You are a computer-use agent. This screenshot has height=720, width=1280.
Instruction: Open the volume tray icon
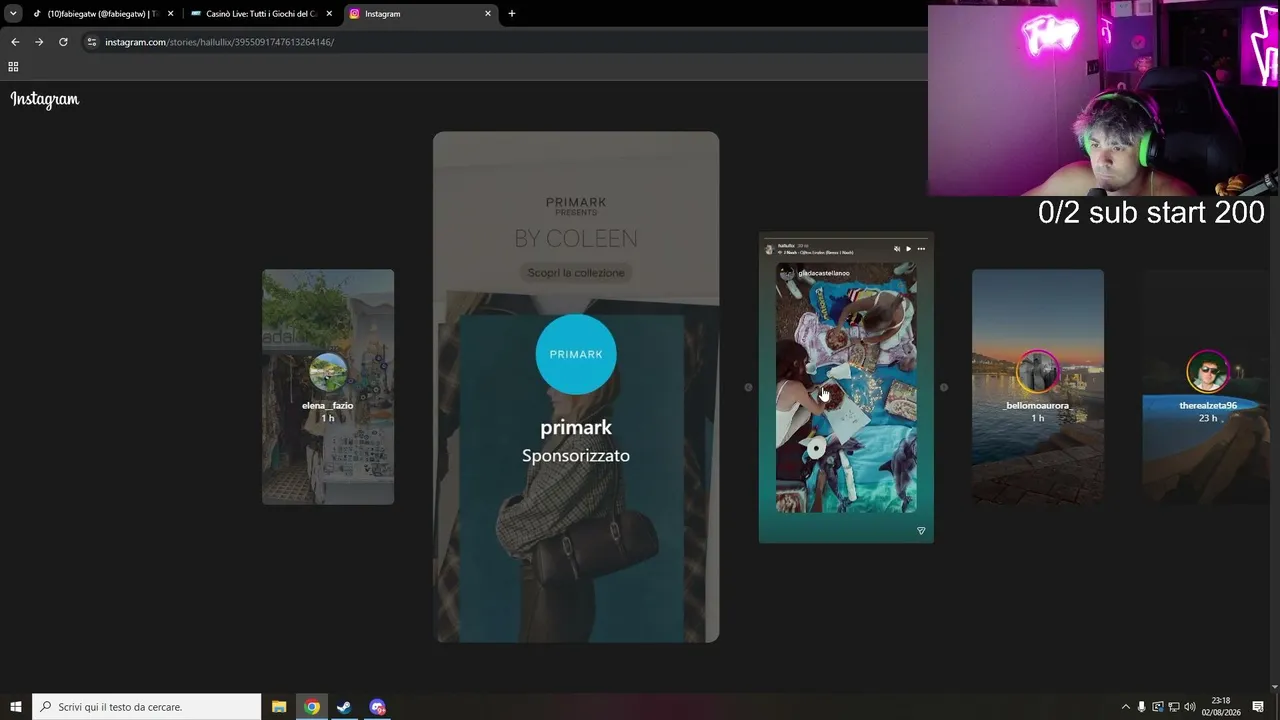(1190, 707)
